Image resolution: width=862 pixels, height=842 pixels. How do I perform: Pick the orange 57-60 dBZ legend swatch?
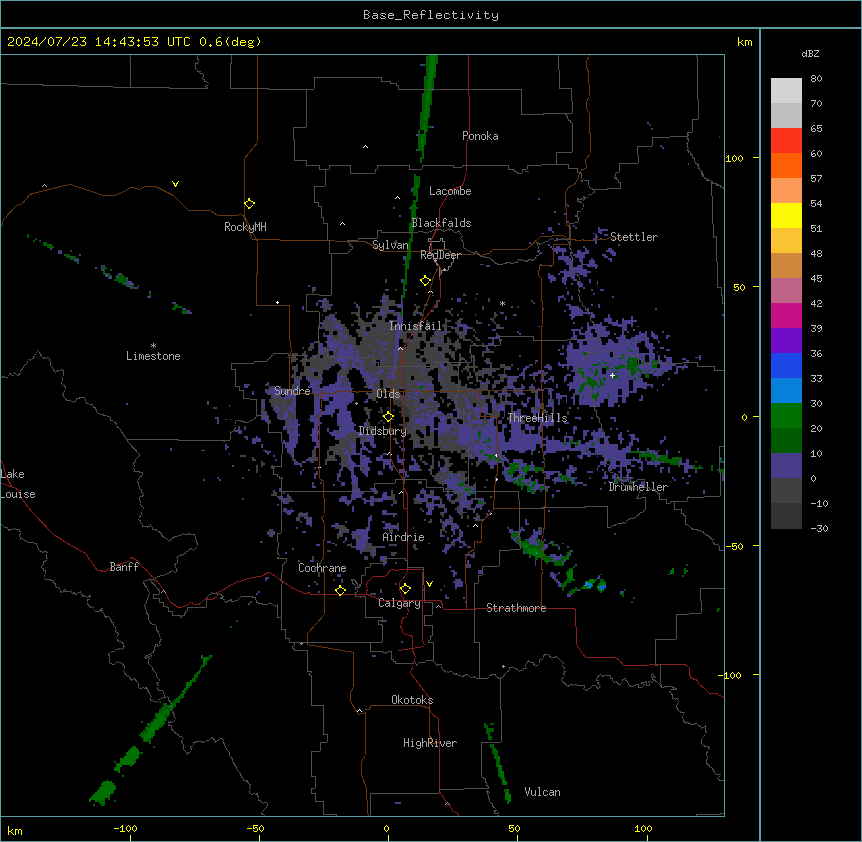786,165
